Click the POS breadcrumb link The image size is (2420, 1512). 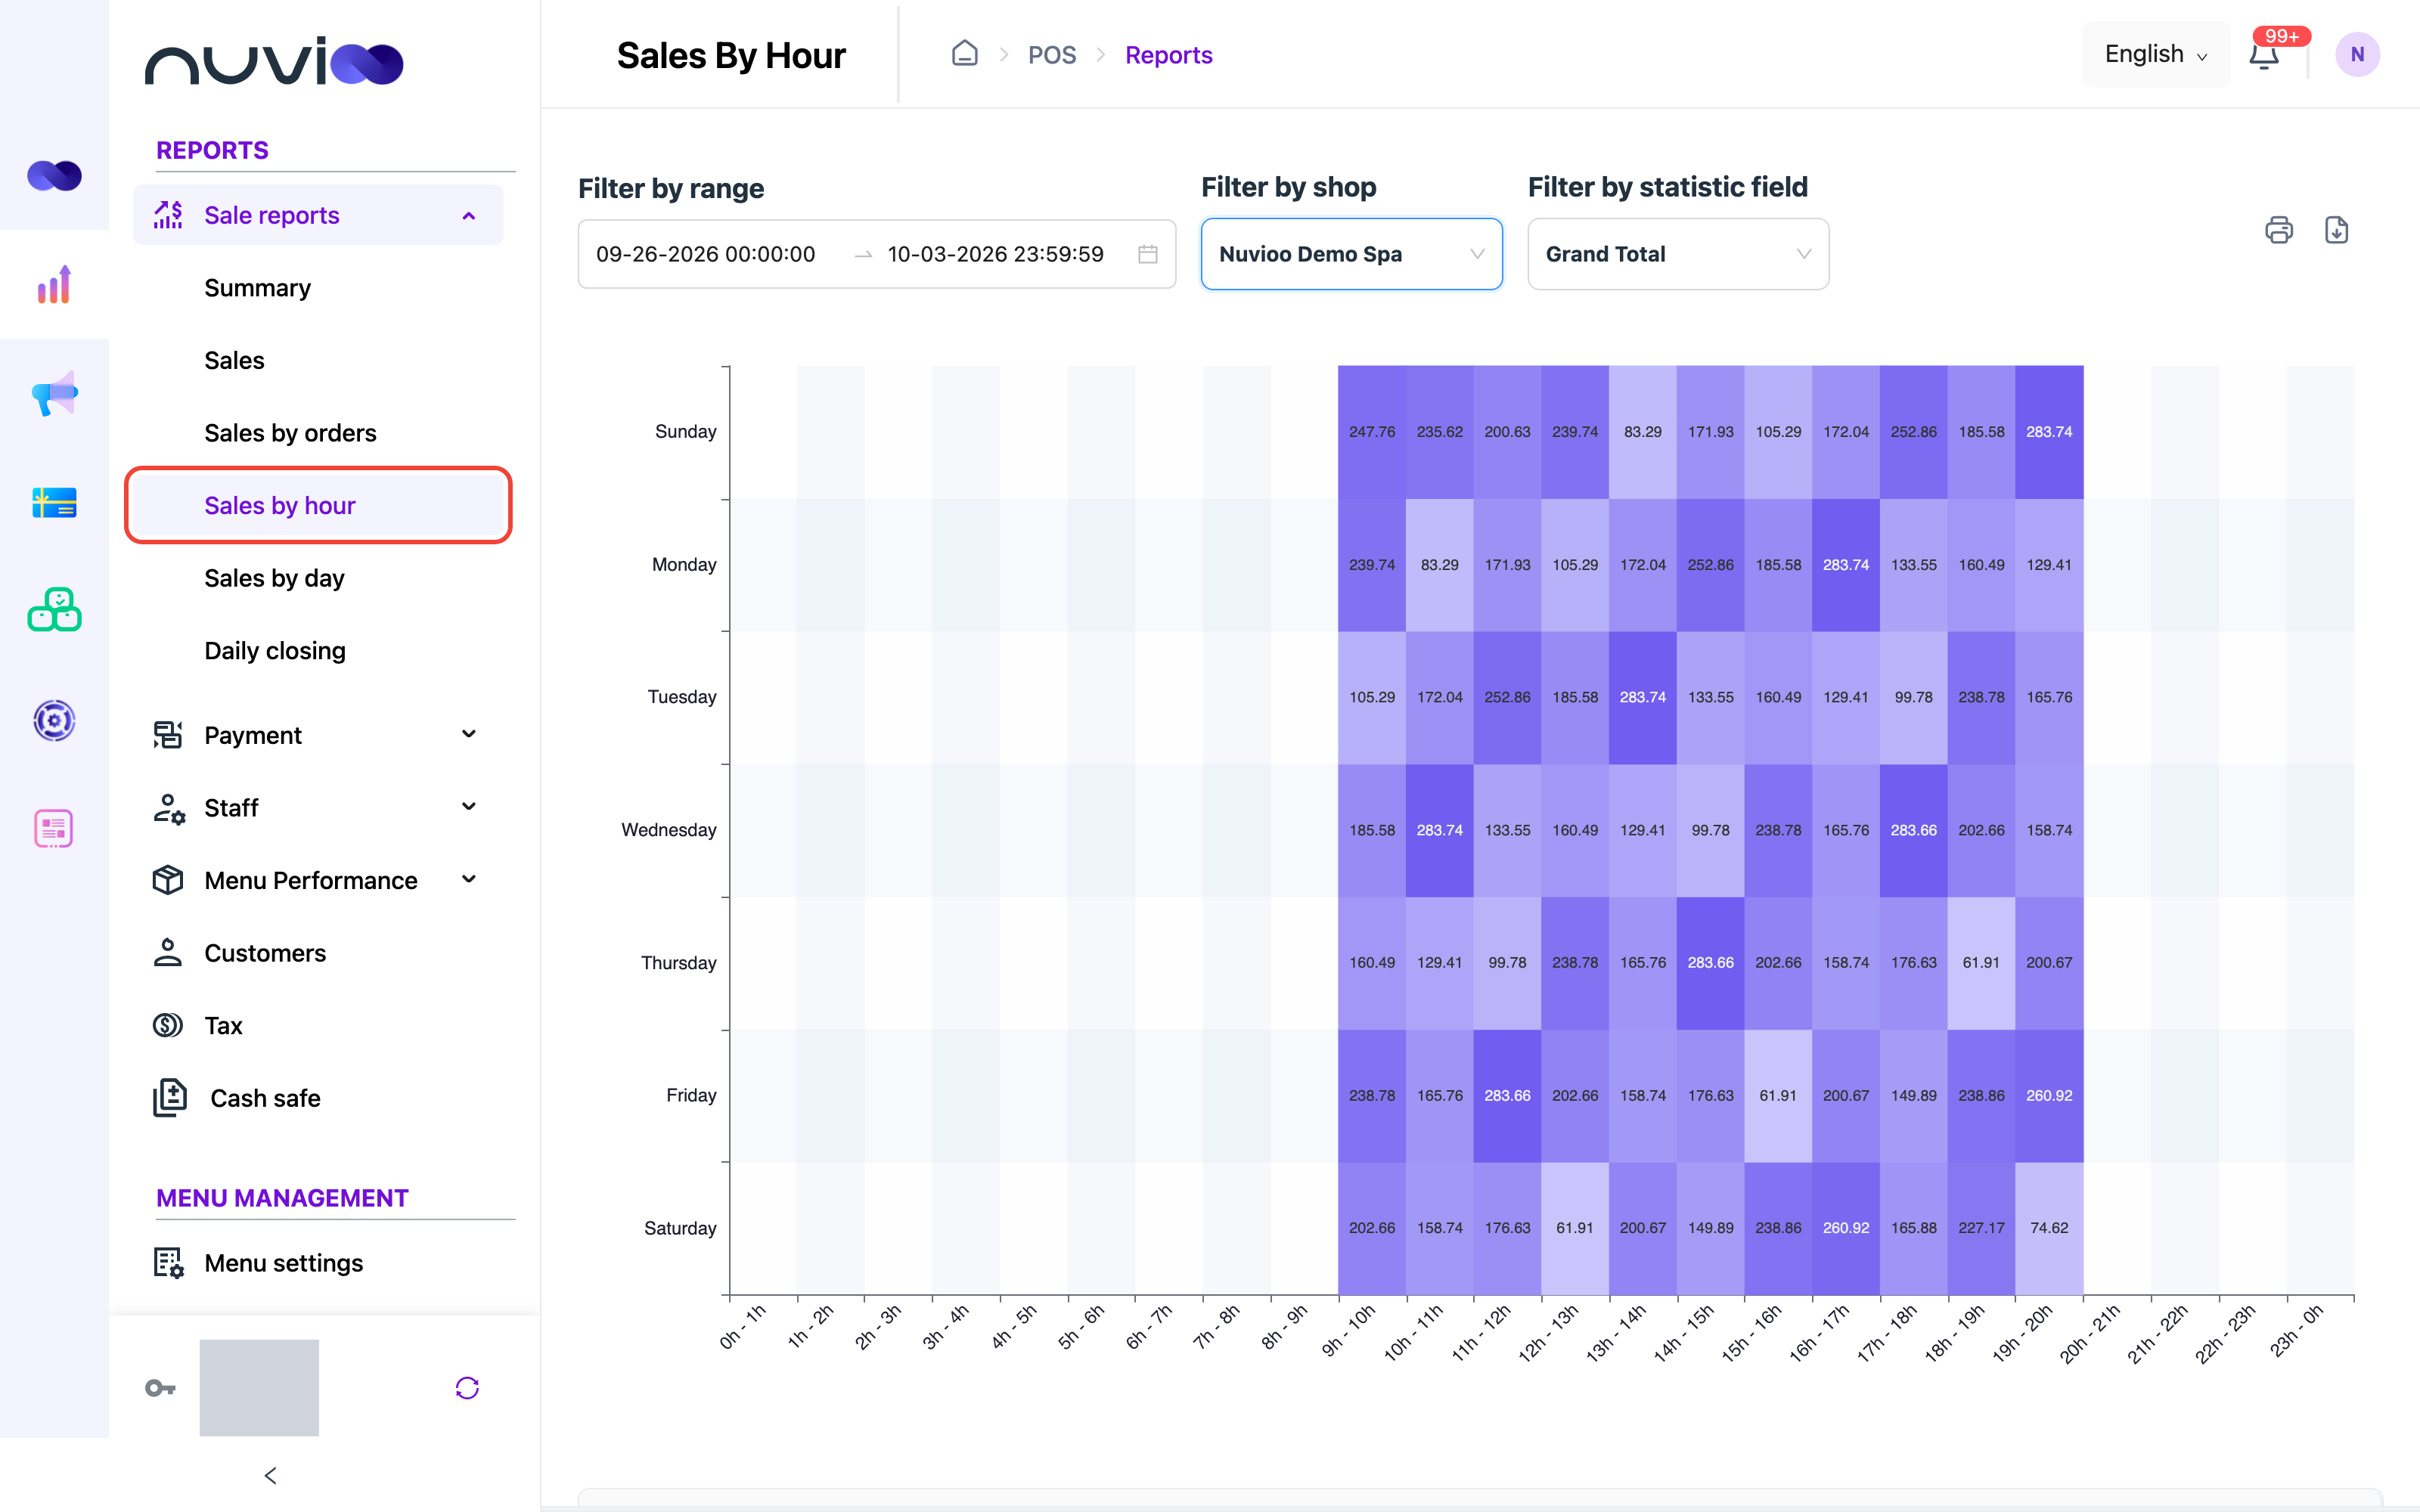point(1052,55)
